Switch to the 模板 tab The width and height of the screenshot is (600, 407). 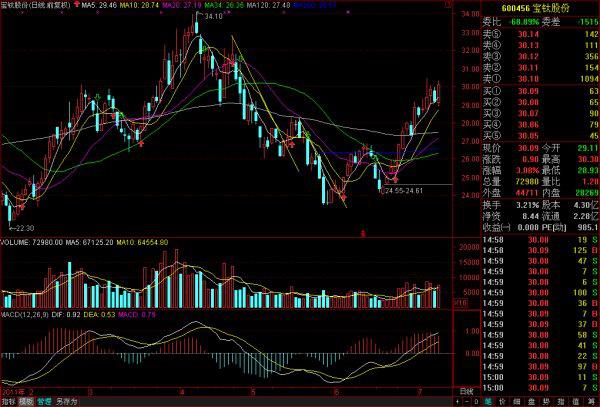coord(26,401)
